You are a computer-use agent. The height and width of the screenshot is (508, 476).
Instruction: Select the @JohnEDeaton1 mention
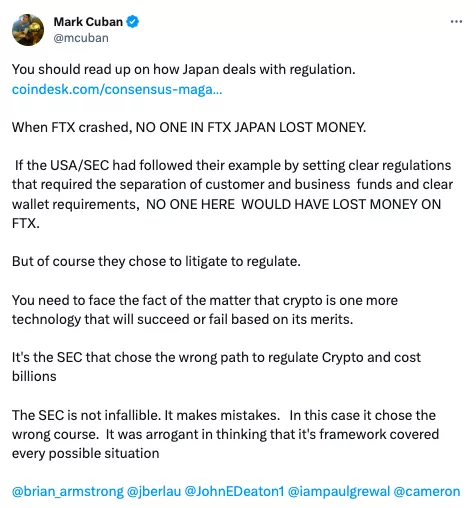coord(234,491)
